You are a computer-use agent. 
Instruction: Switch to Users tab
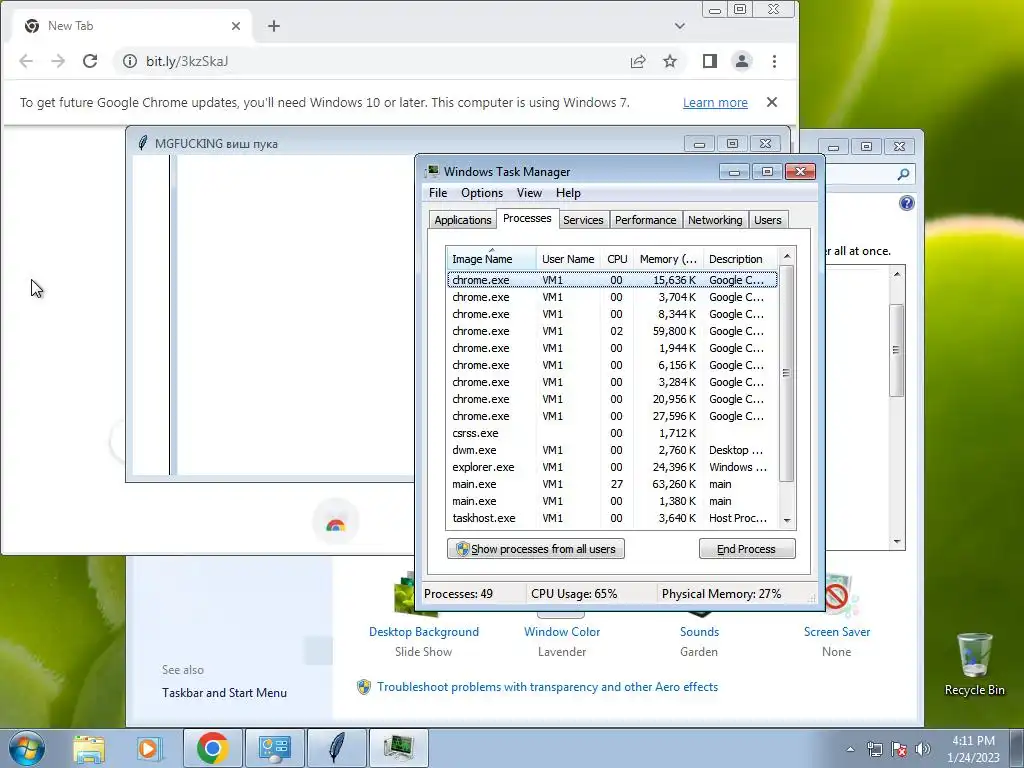tap(767, 220)
